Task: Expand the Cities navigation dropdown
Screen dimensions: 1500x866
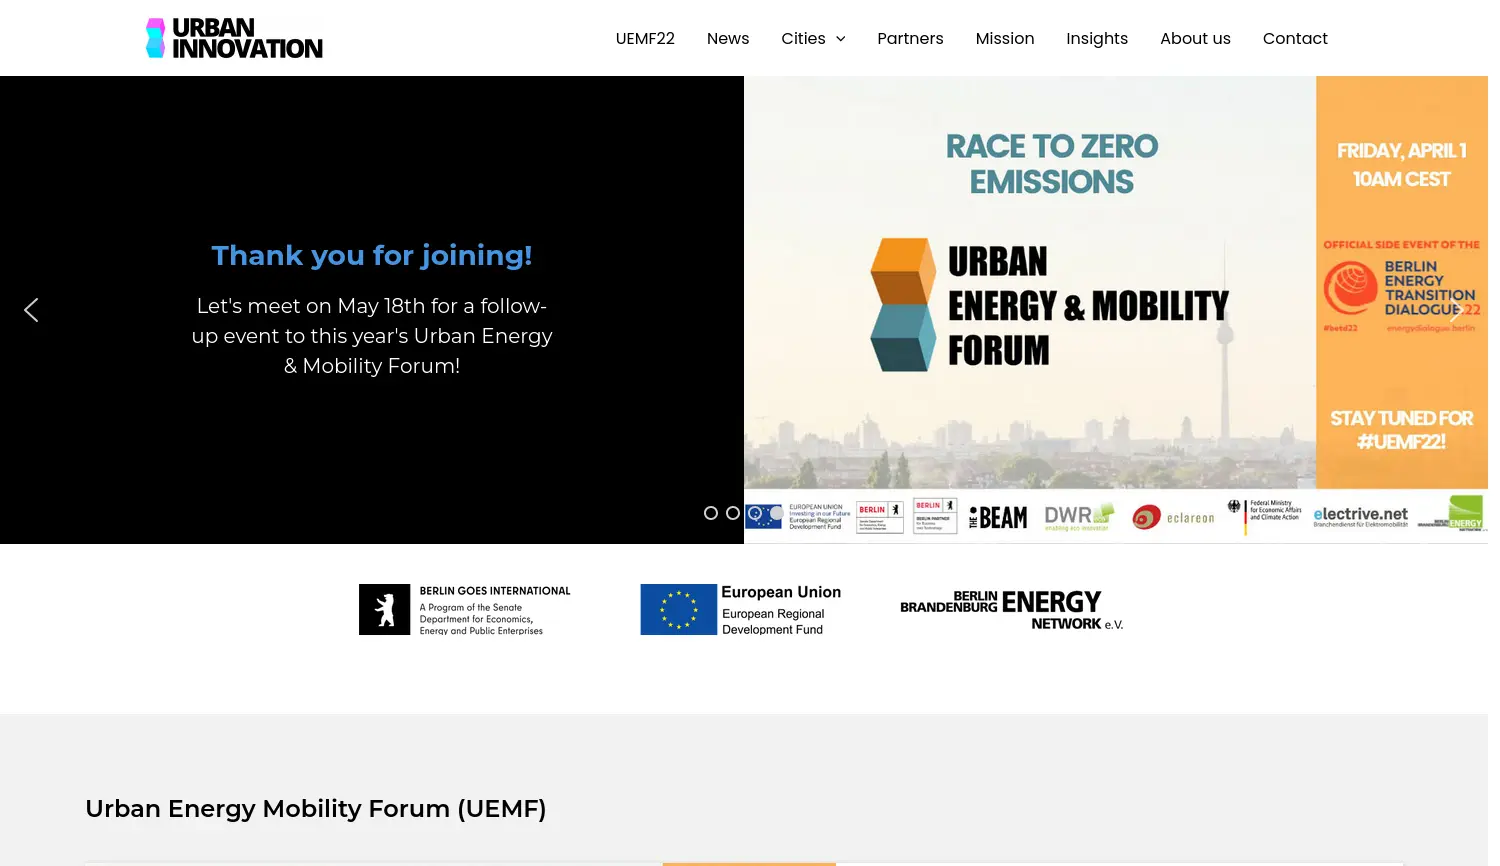Action: (x=813, y=38)
